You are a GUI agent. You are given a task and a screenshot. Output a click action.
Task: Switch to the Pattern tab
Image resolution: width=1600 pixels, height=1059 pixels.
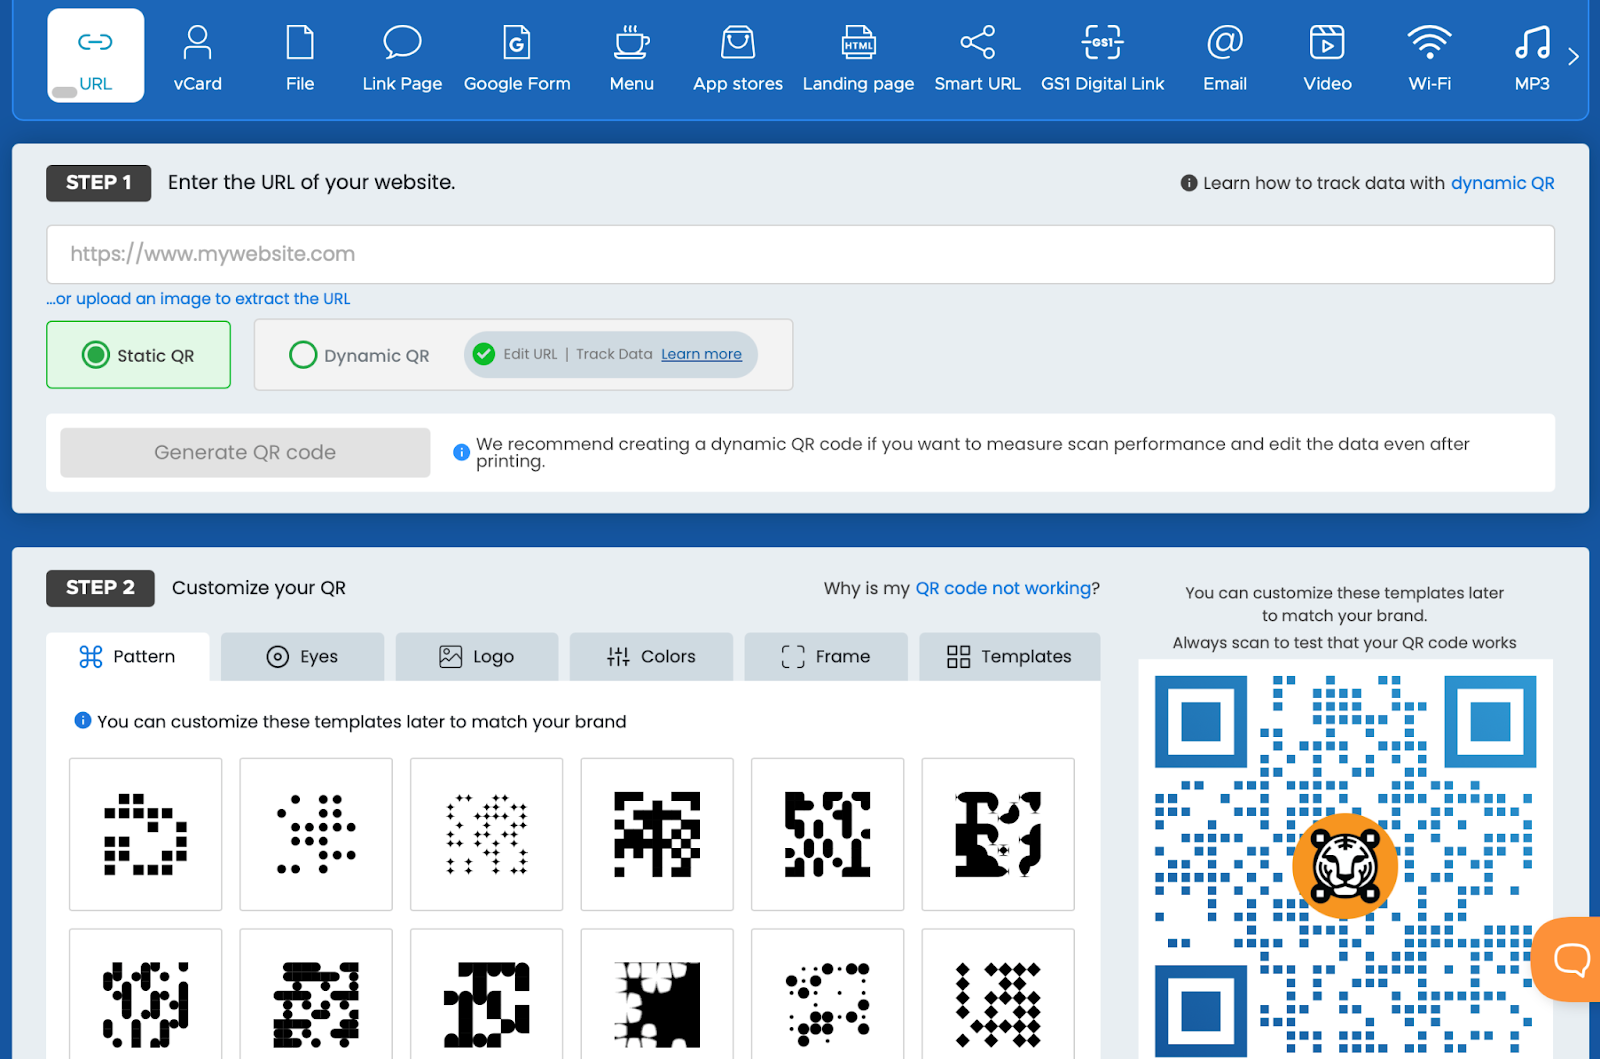pos(128,657)
